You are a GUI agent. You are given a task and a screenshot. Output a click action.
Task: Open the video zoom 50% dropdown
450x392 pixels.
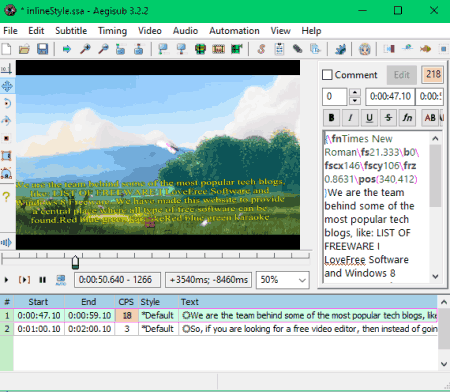point(283,280)
